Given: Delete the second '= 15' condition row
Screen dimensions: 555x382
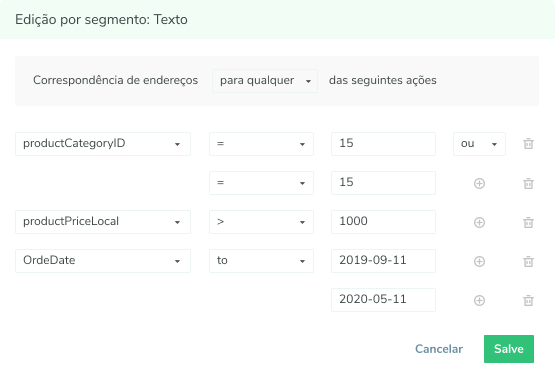Looking at the screenshot, I should (528, 183).
